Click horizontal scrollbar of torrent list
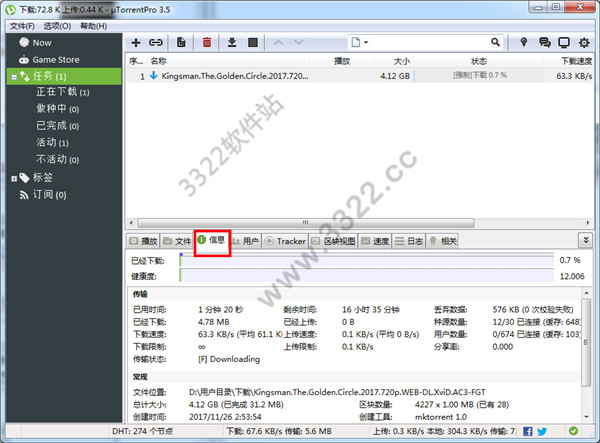 pyautogui.click(x=306, y=223)
